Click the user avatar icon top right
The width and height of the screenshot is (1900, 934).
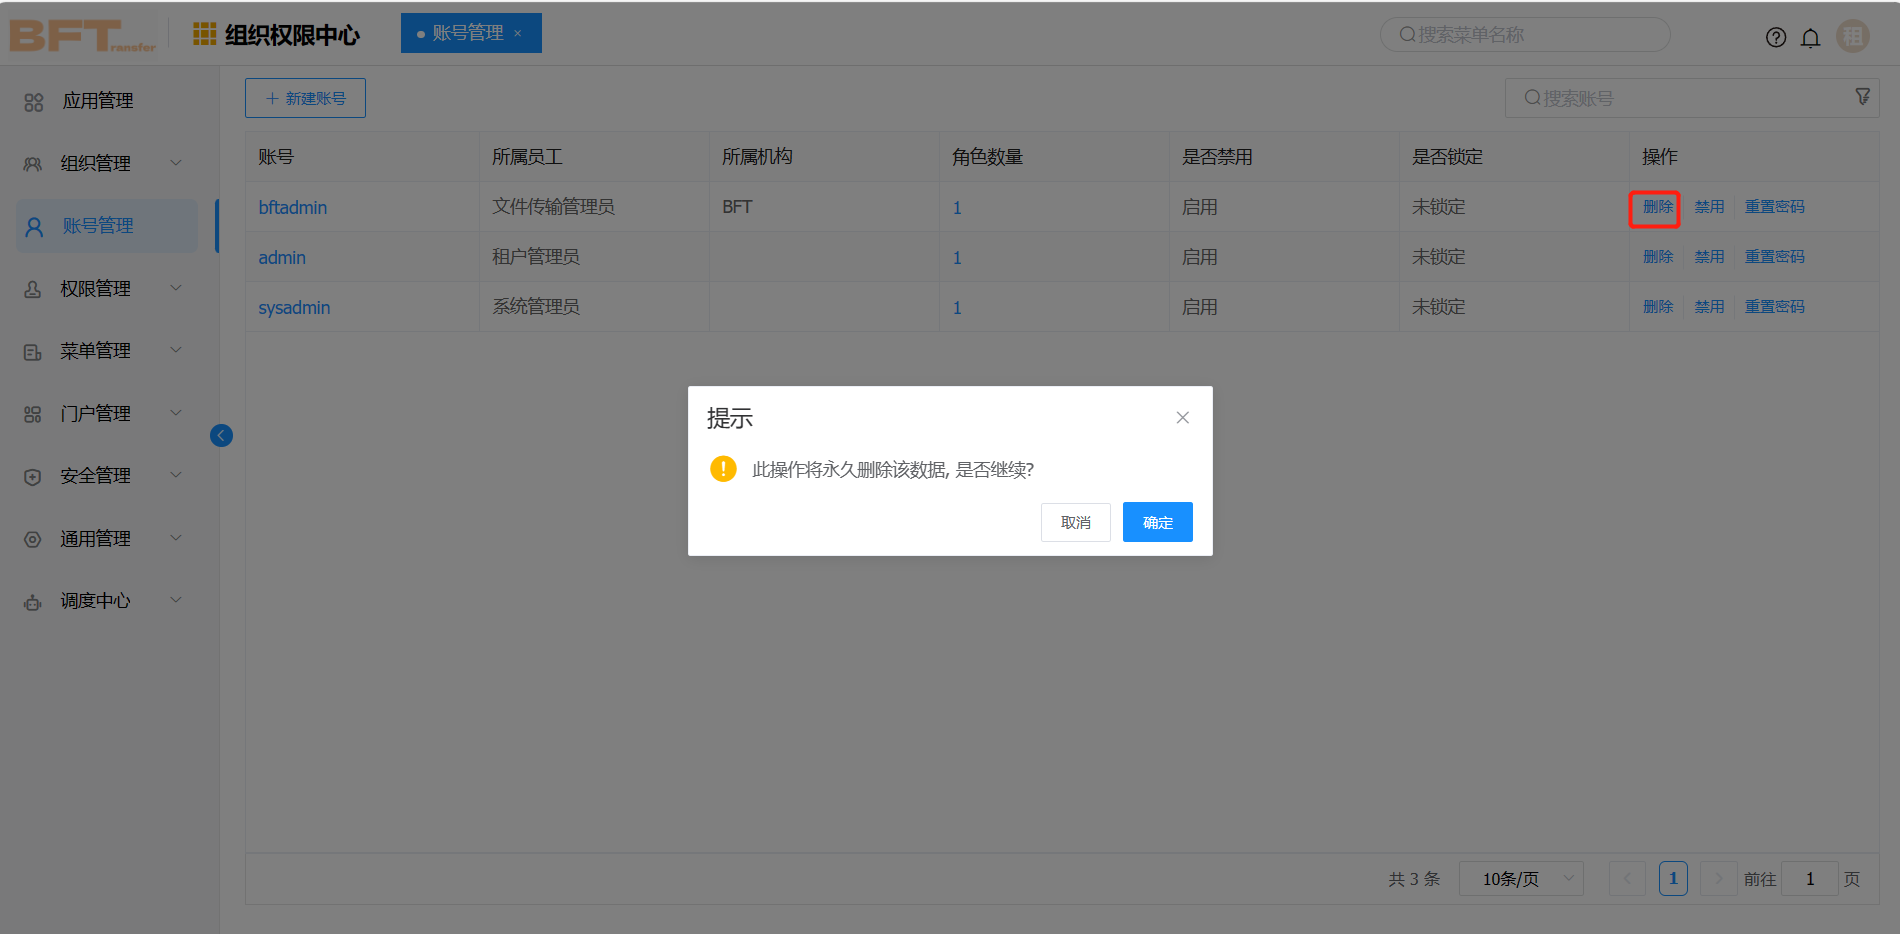[x=1852, y=35]
